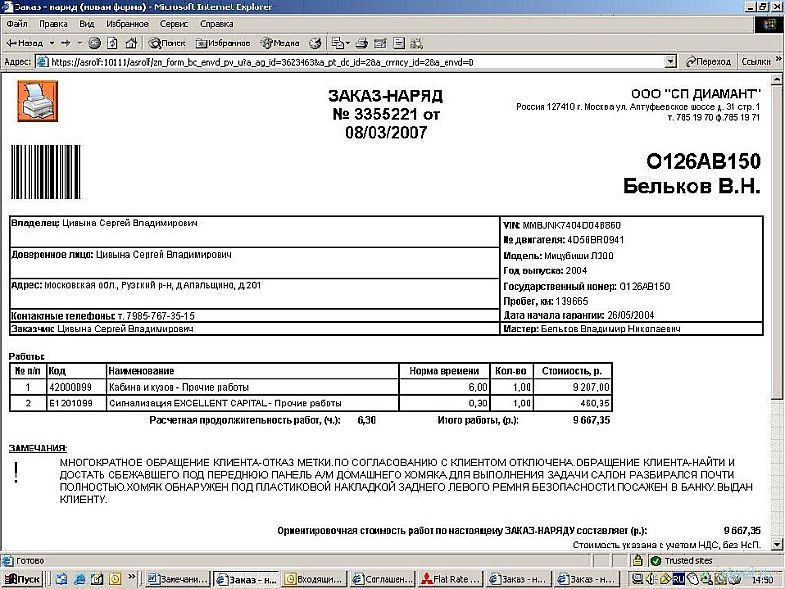This screenshot has height=589, width=785.
Task: Click the Refresh page toolbar icon
Action: 113,43
